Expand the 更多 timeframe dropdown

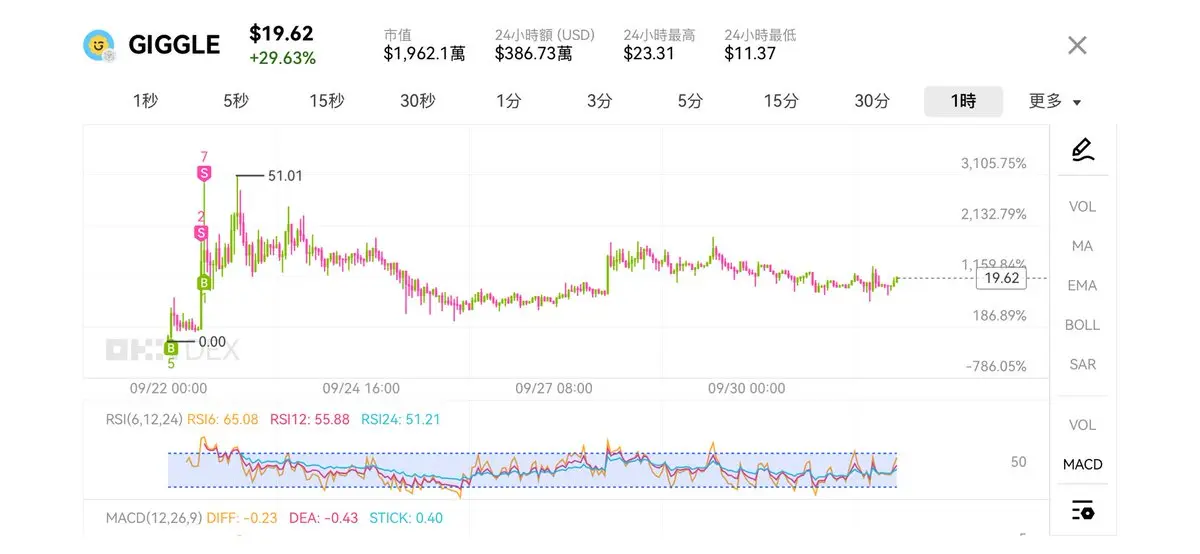click(1055, 101)
